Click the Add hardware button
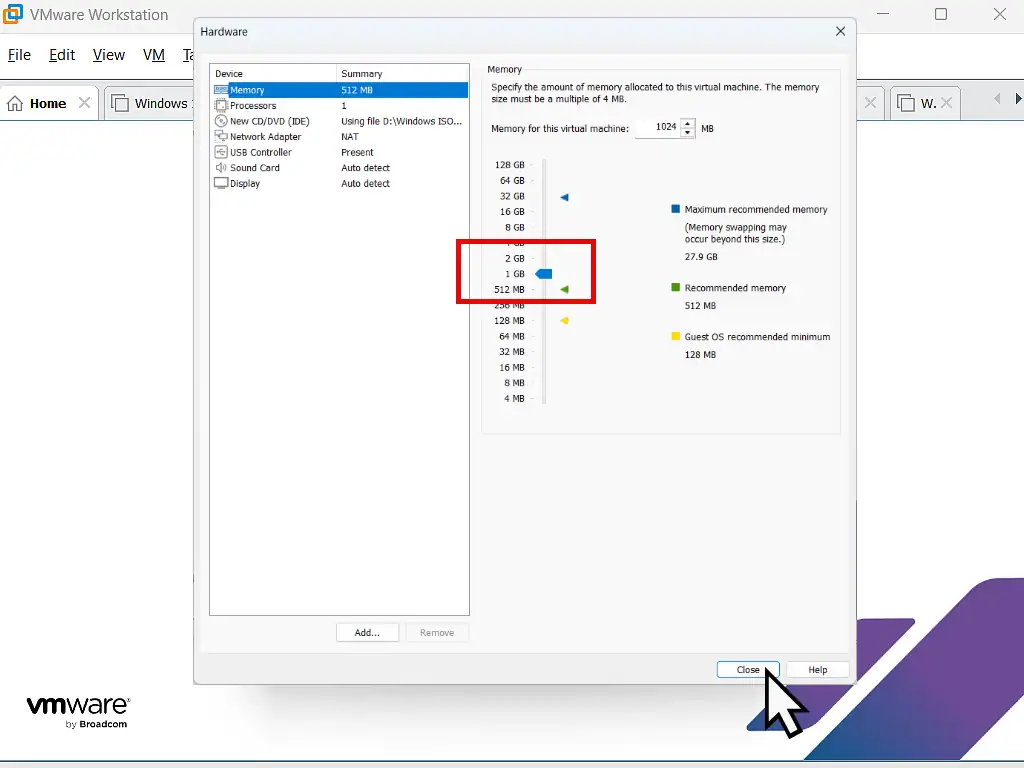The height and width of the screenshot is (768, 1024). tap(367, 632)
